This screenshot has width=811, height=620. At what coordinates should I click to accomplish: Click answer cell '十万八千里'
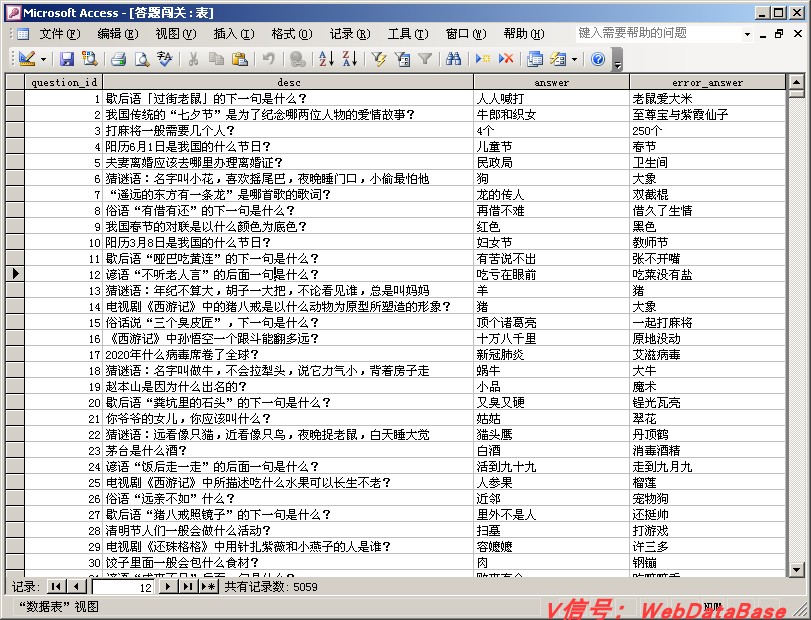coord(551,338)
